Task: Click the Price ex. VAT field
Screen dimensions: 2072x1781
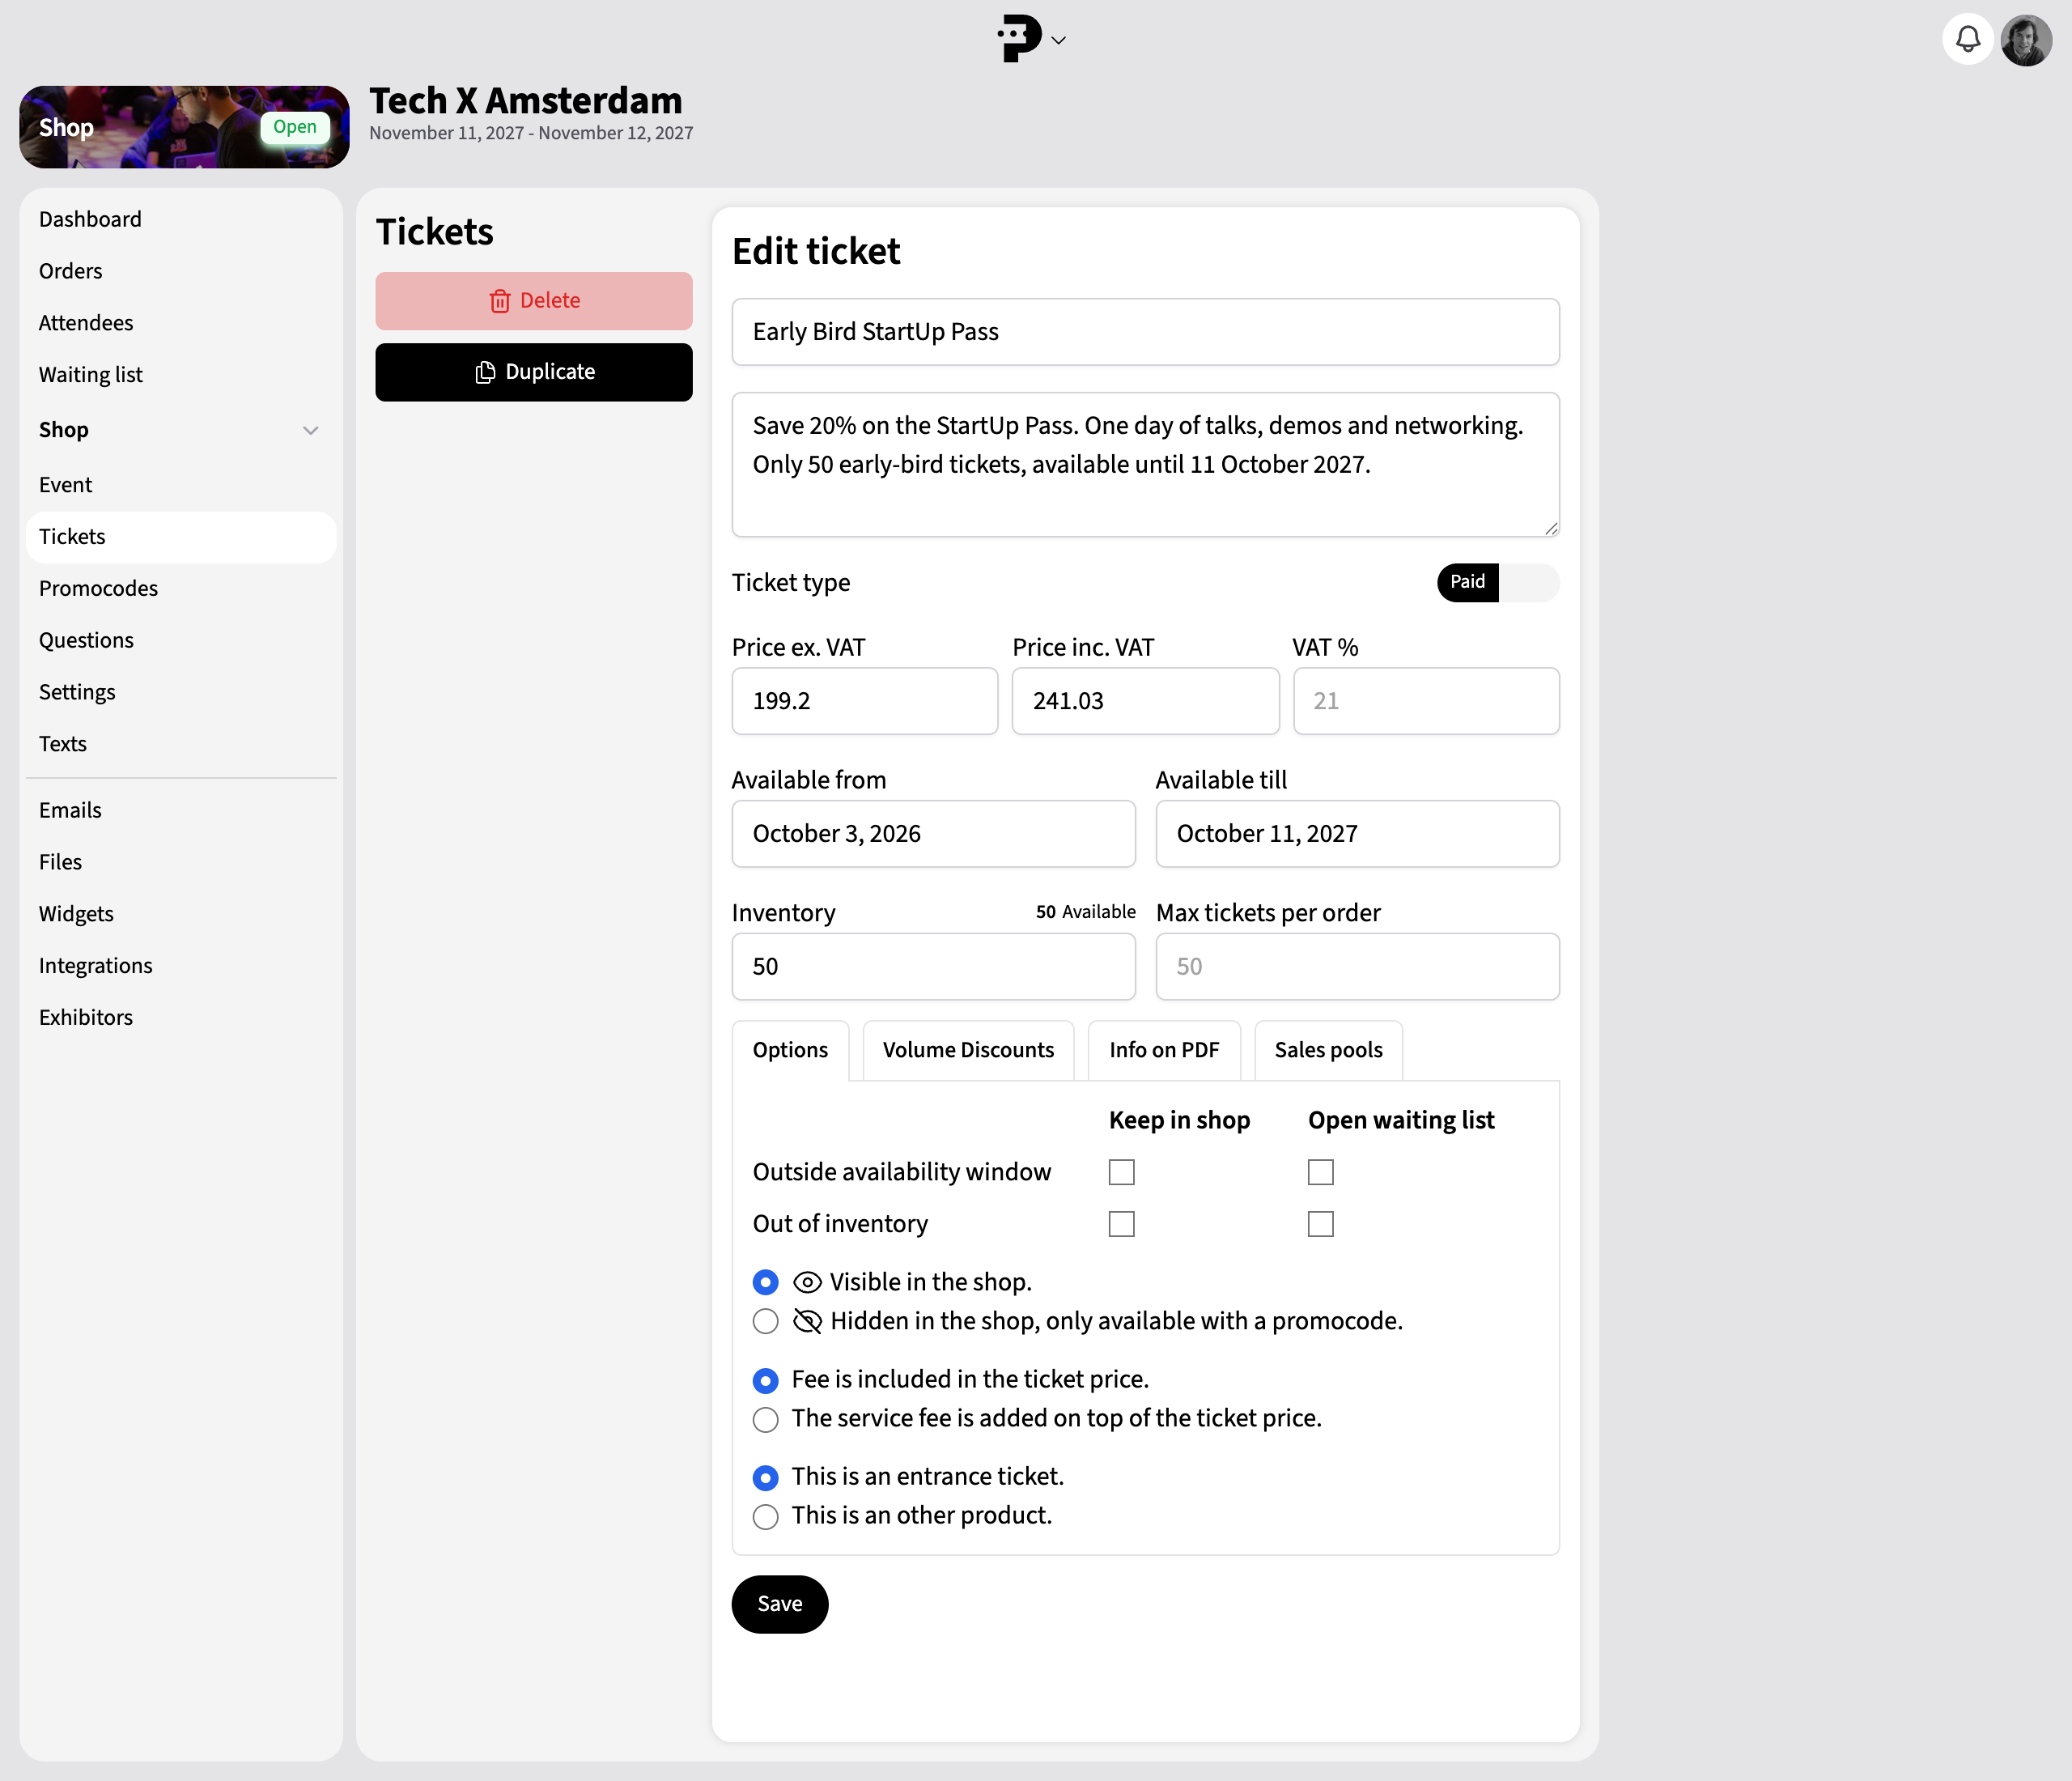Action: point(864,701)
